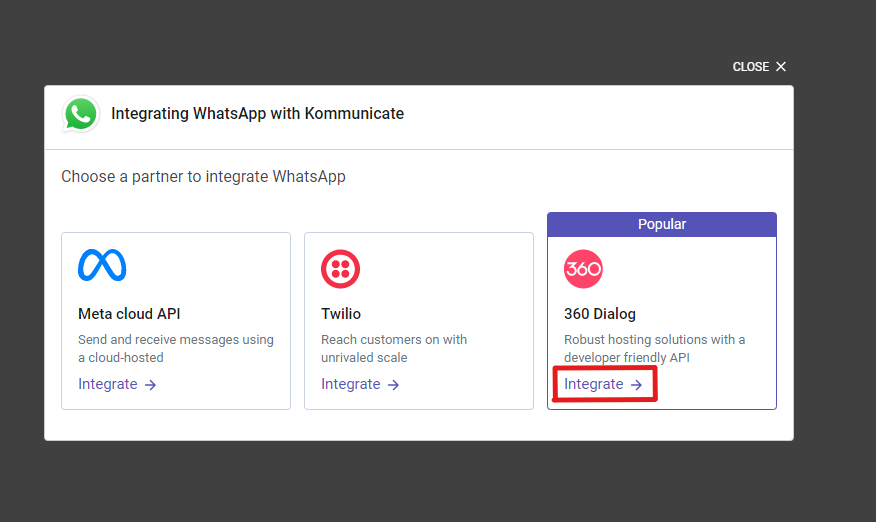Click the Twilio description text

pyautogui.click(x=394, y=348)
